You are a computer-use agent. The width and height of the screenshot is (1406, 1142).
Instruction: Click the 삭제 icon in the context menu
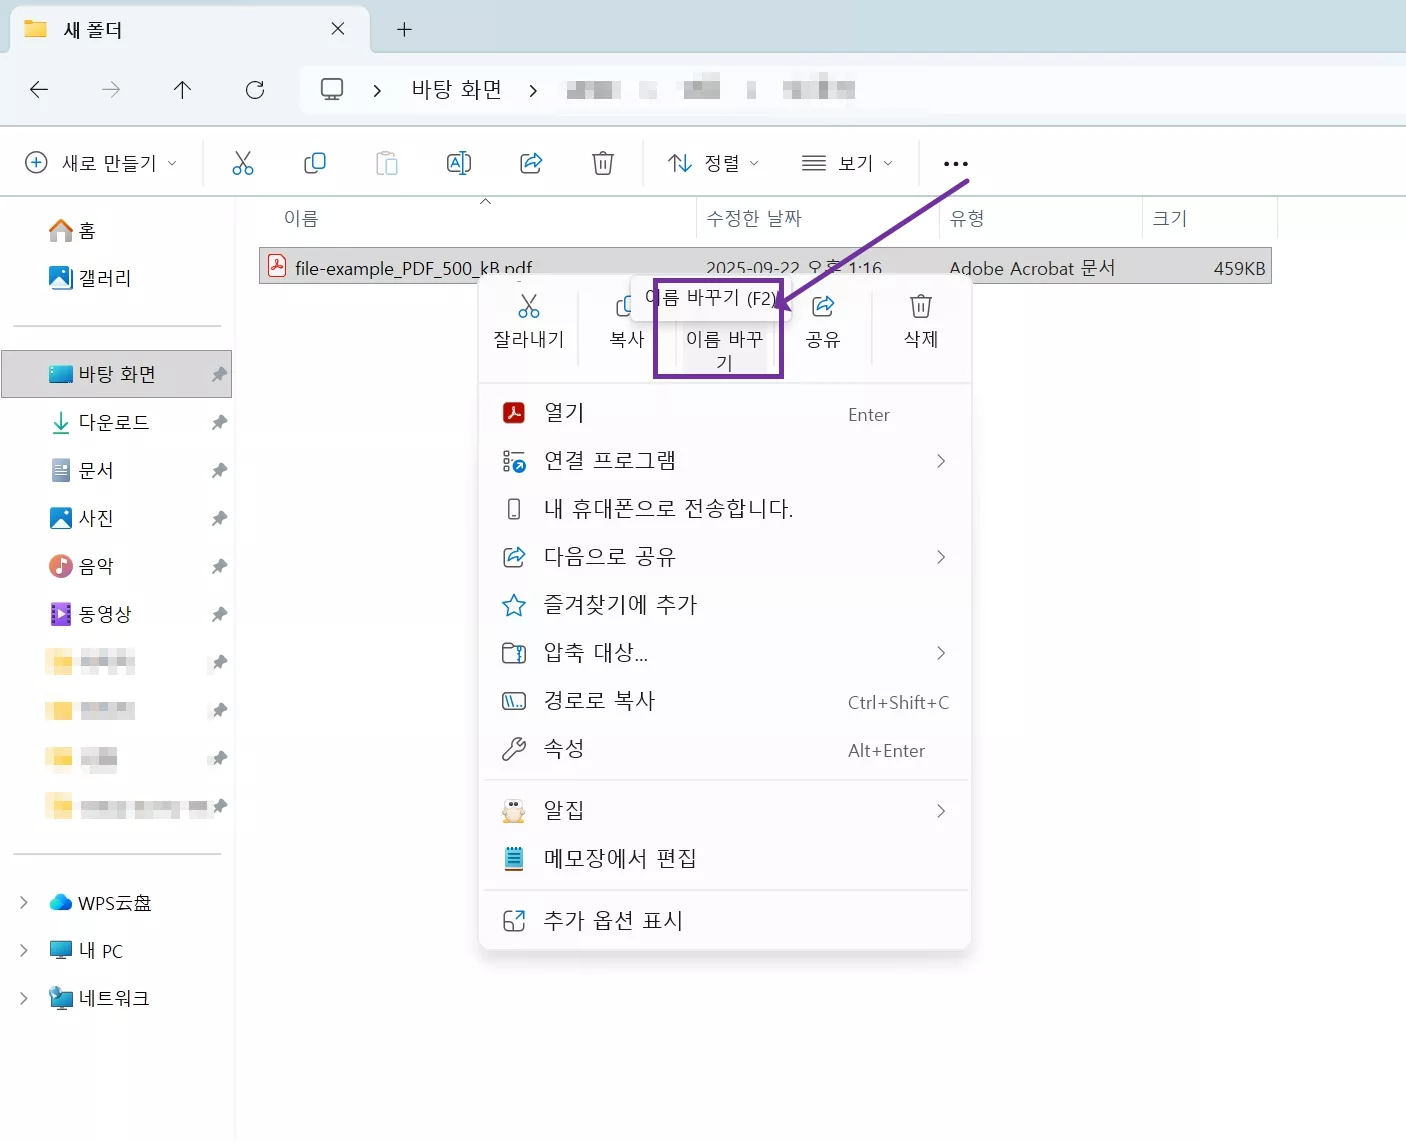click(x=919, y=320)
